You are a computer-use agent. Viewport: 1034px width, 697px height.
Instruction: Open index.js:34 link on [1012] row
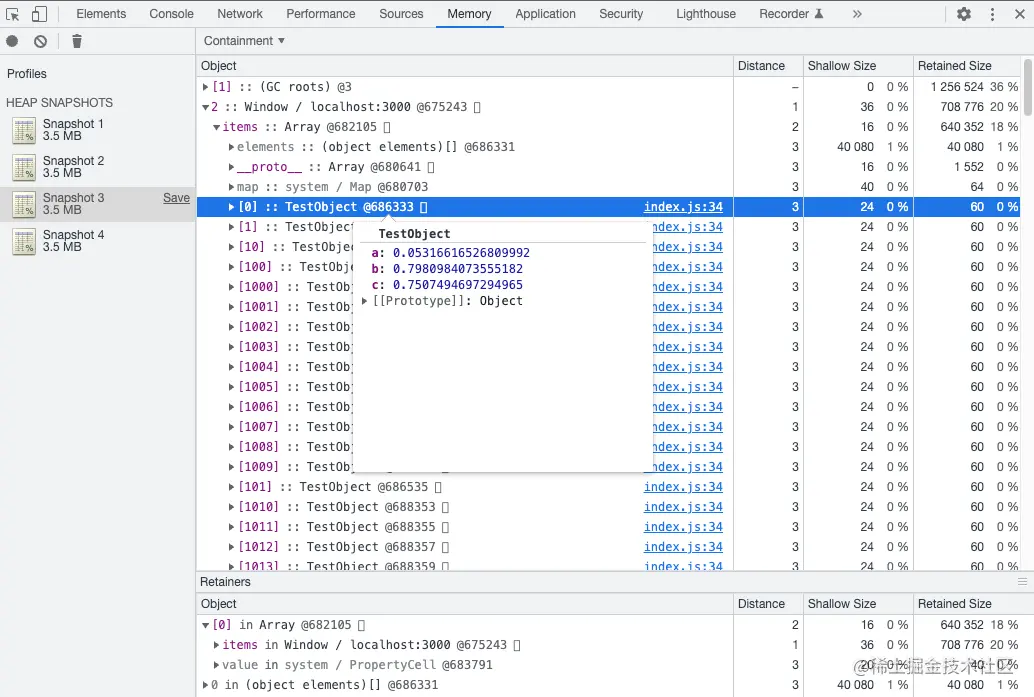pos(683,547)
